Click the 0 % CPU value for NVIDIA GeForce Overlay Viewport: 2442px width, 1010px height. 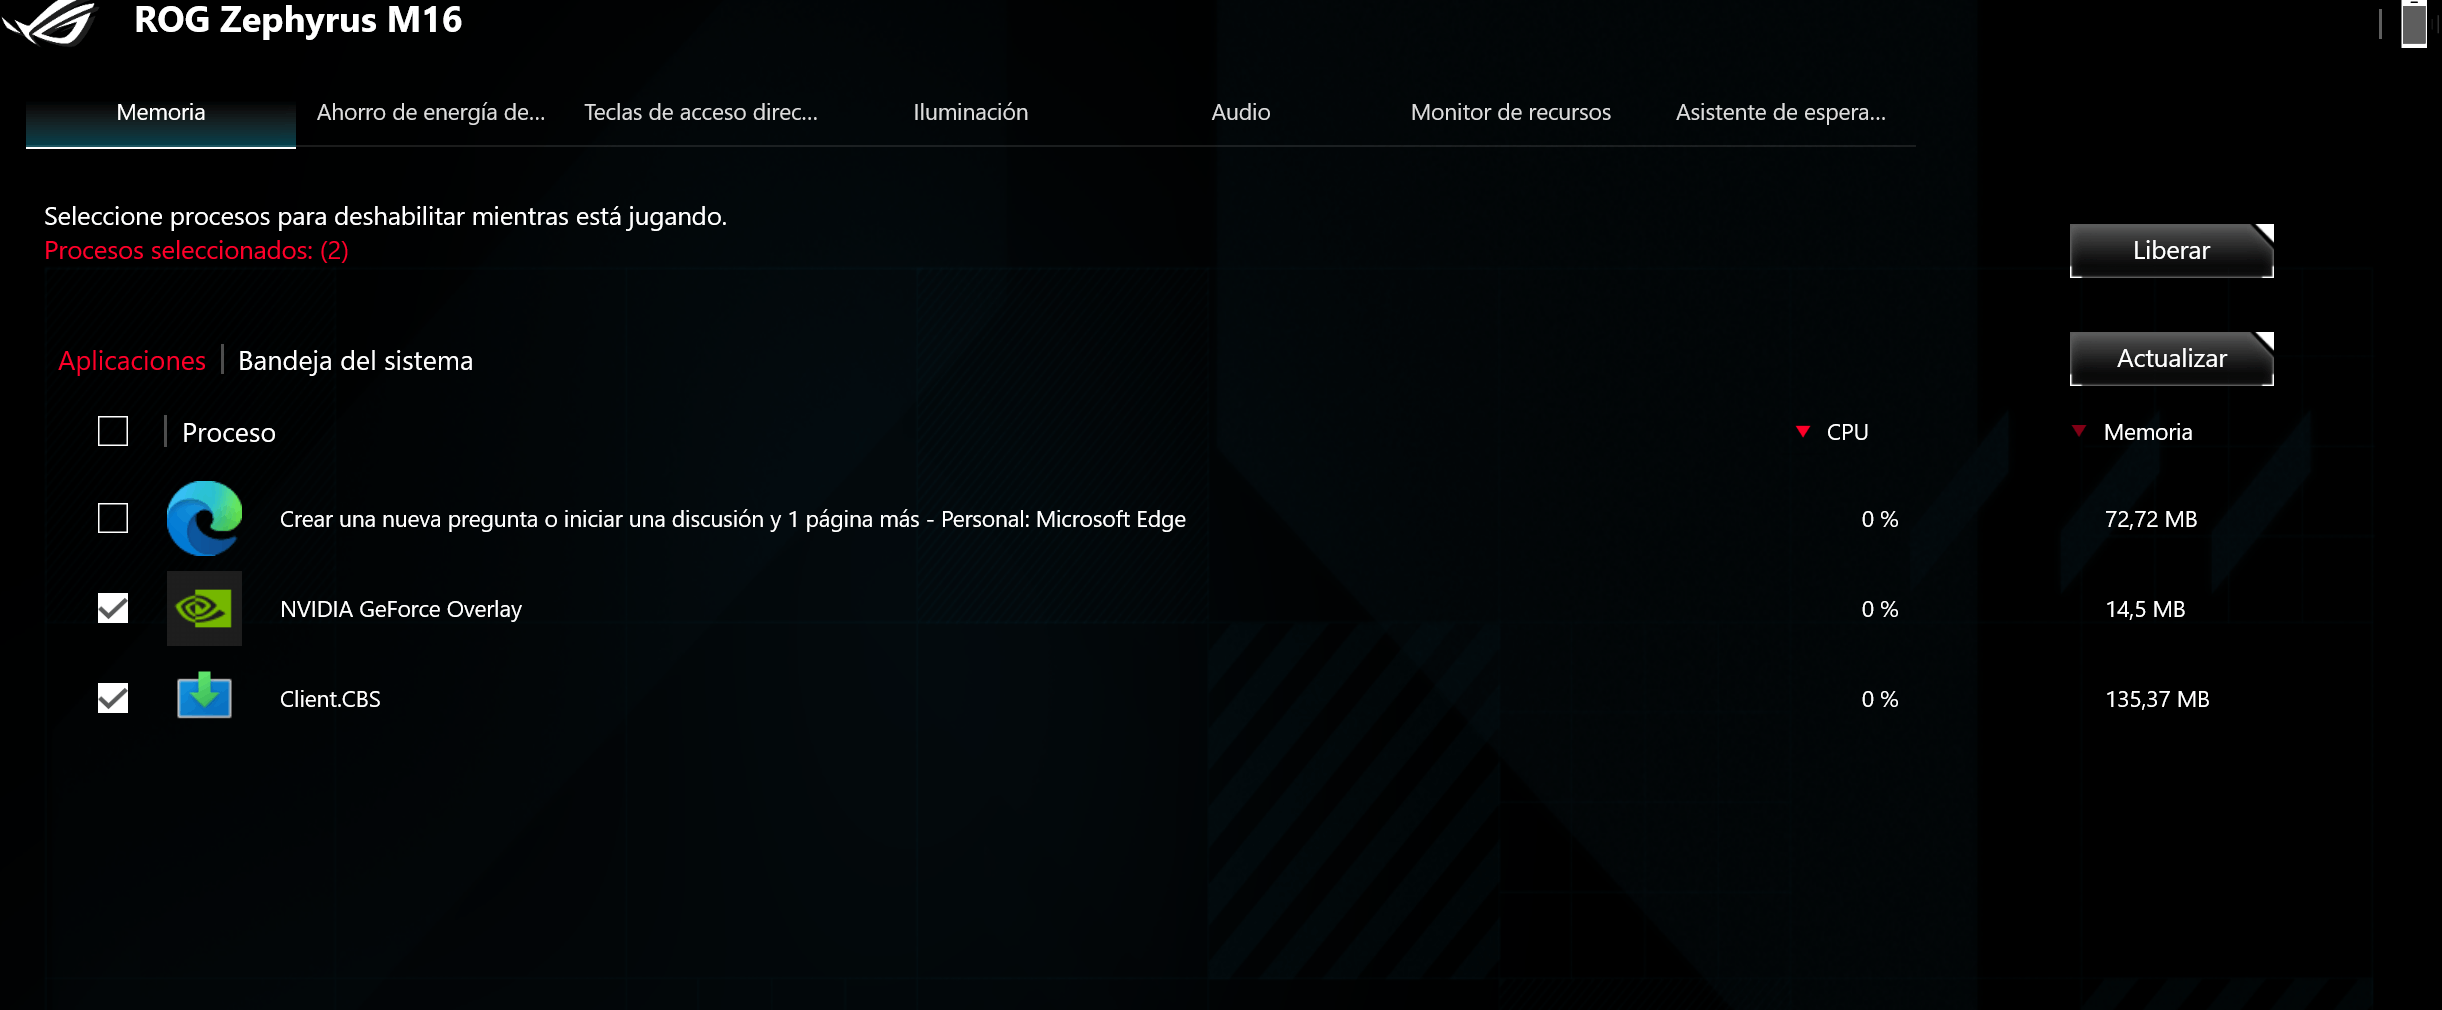pyautogui.click(x=1880, y=609)
